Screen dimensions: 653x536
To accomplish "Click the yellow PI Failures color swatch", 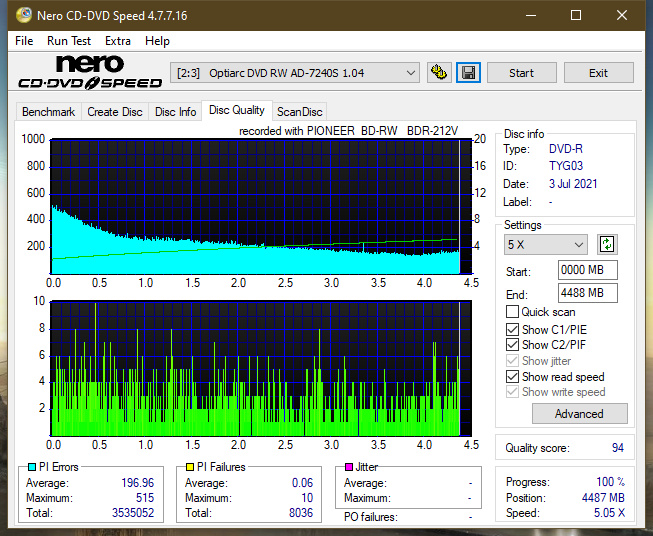I will coord(190,467).
